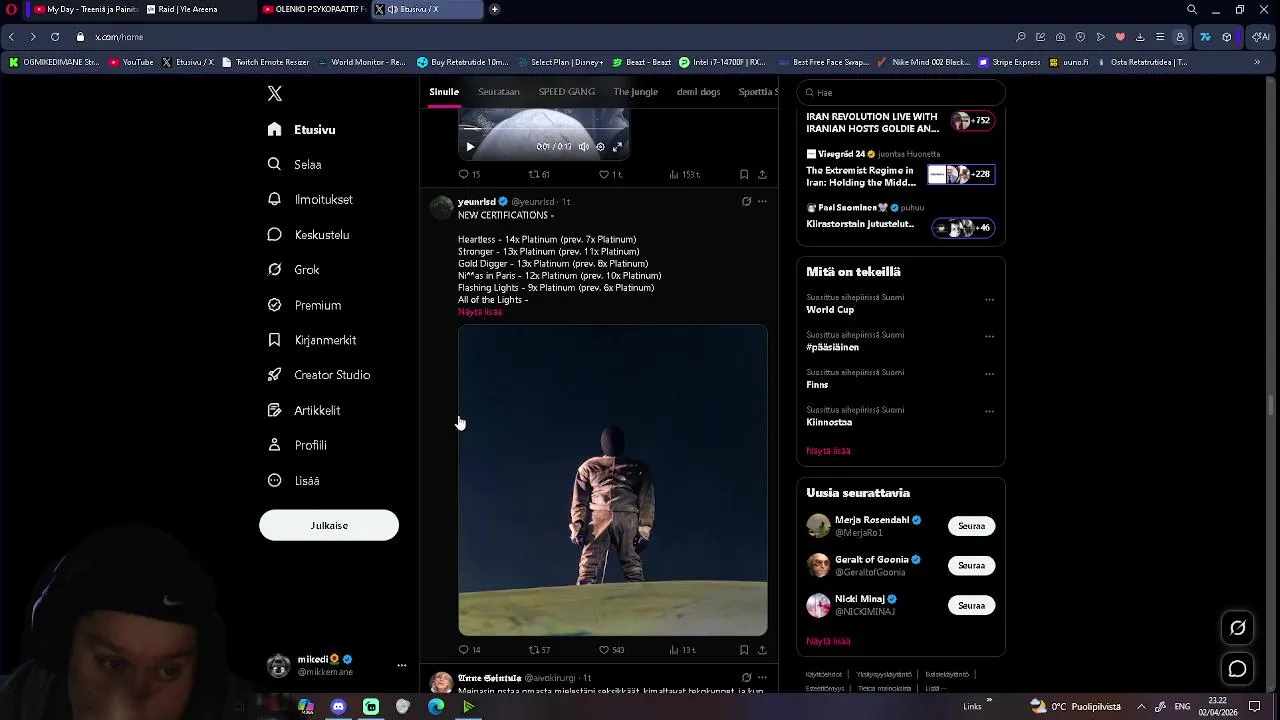Open World Cup trending topic
The image size is (1280, 720).
(830, 310)
